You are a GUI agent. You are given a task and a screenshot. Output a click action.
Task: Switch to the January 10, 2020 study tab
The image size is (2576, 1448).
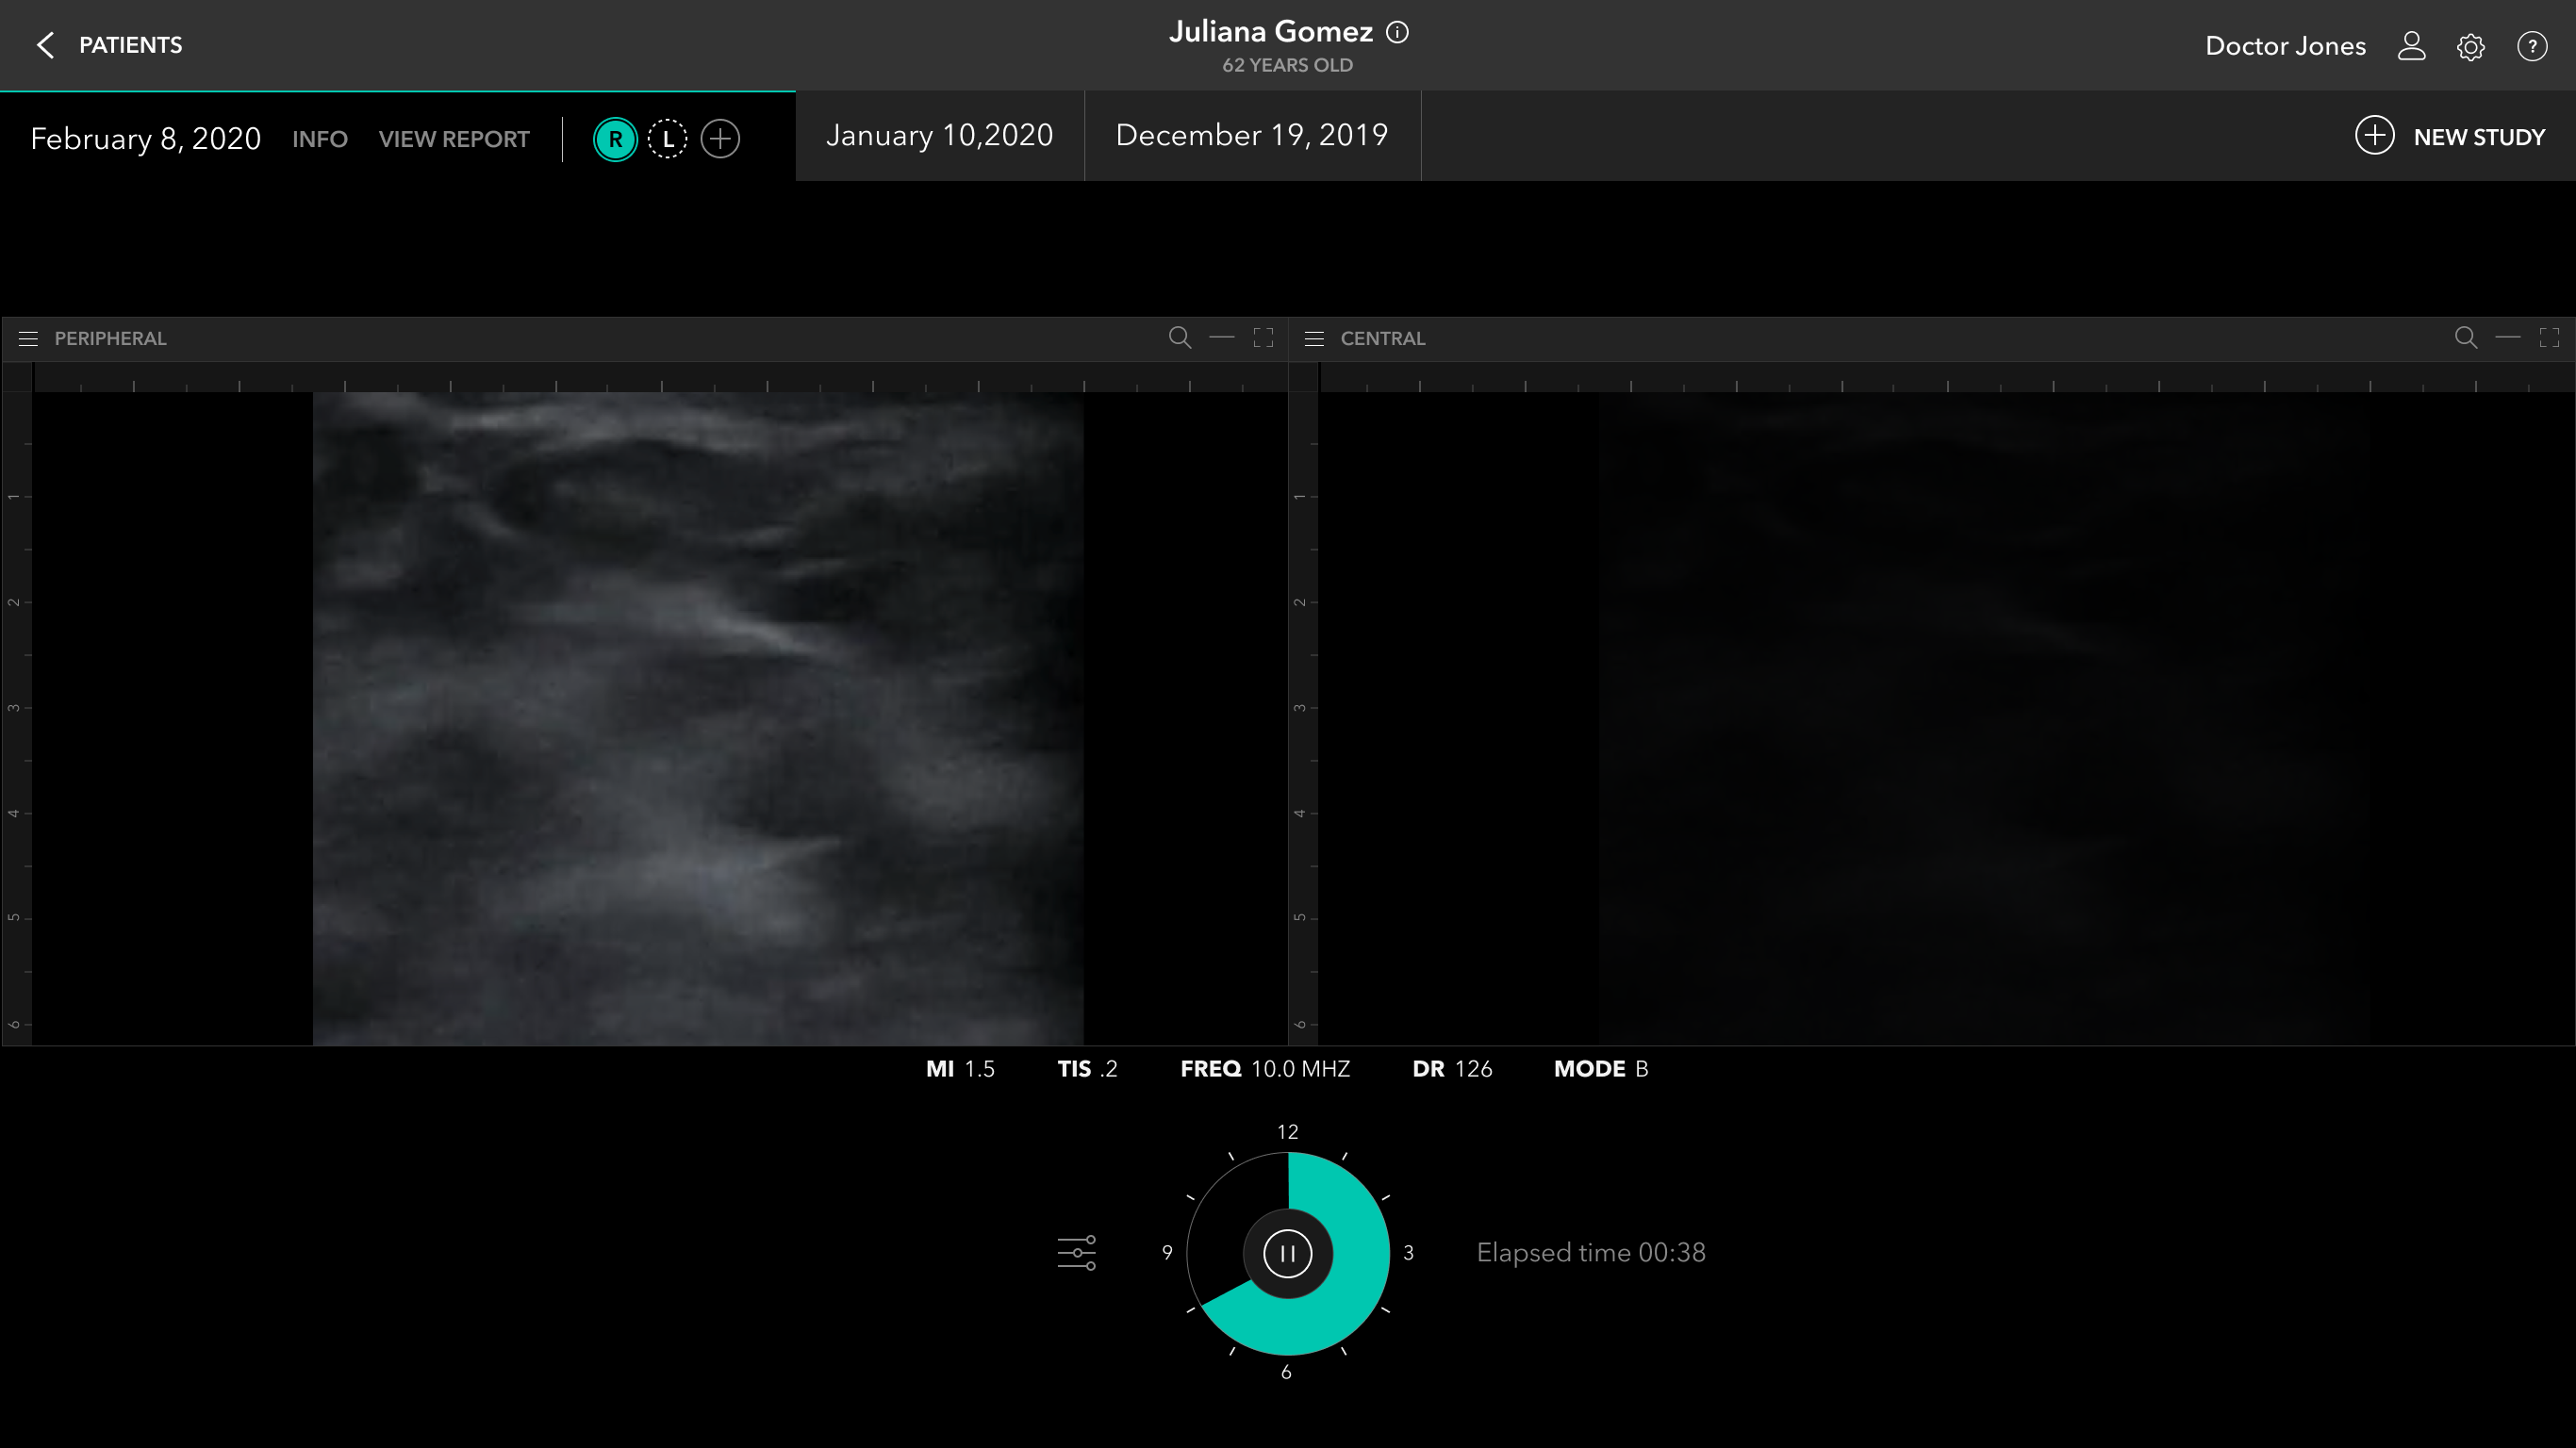[x=939, y=136]
